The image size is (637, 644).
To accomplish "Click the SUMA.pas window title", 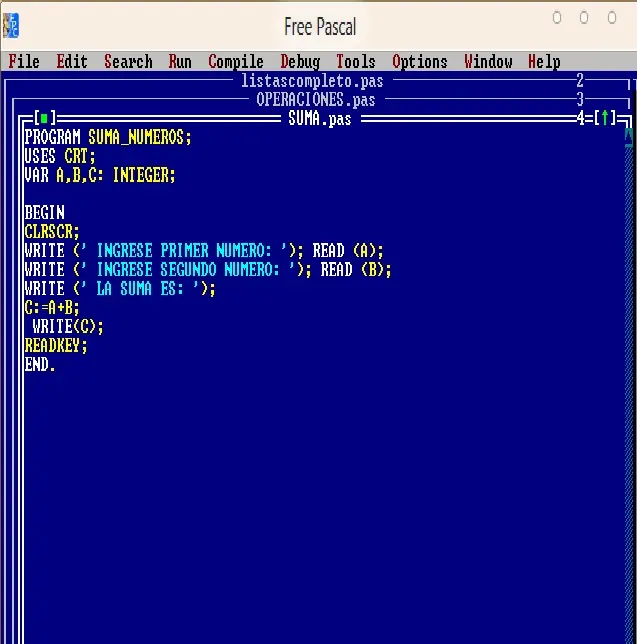I will 320,119.
